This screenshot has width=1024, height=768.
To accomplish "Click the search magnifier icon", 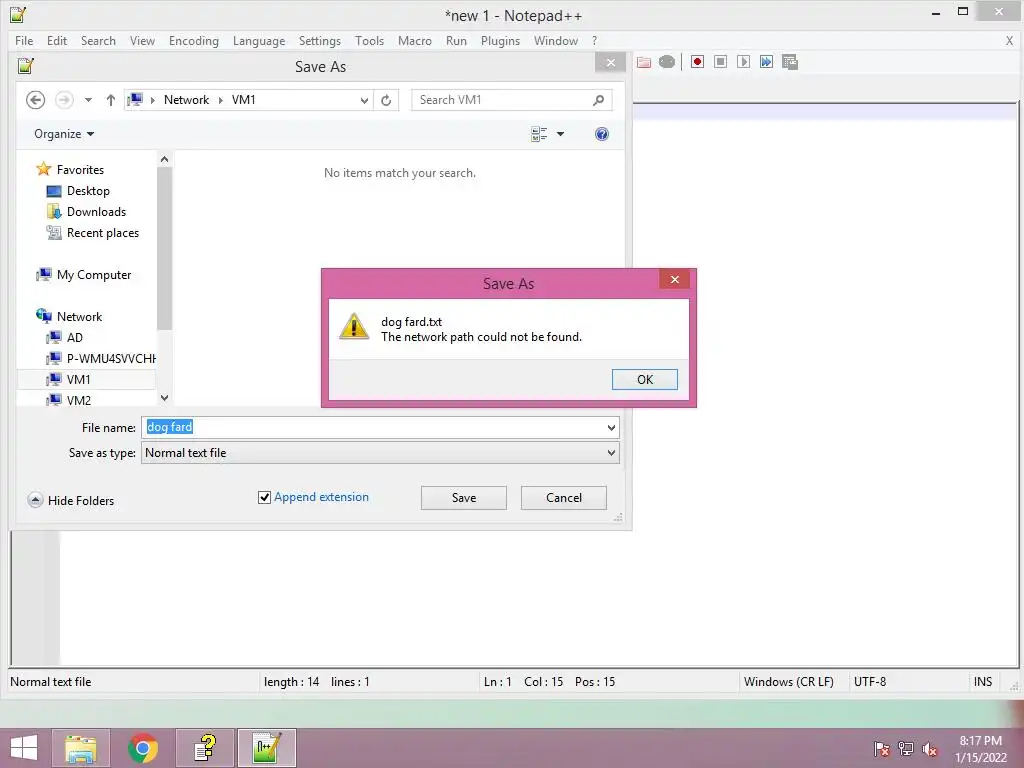I will (598, 100).
